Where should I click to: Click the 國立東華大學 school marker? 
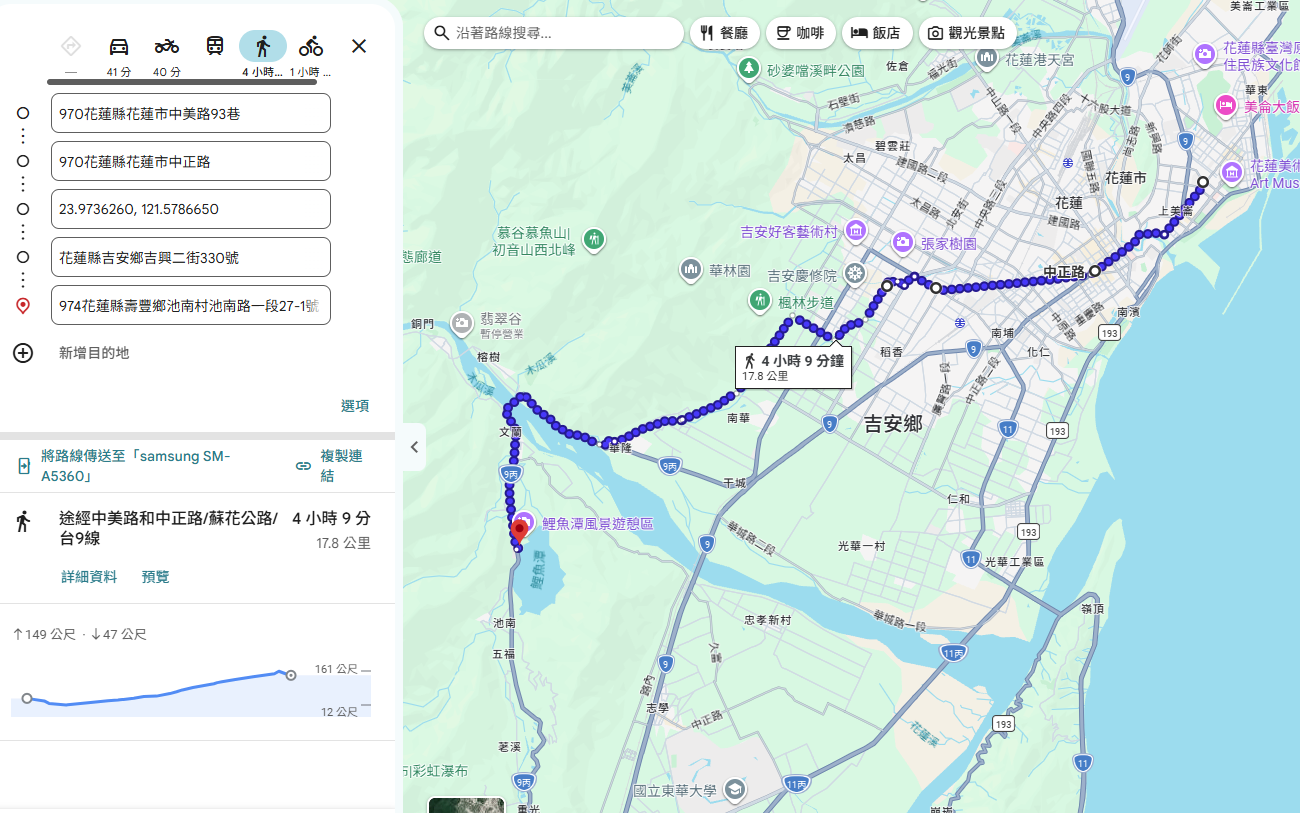click(736, 789)
